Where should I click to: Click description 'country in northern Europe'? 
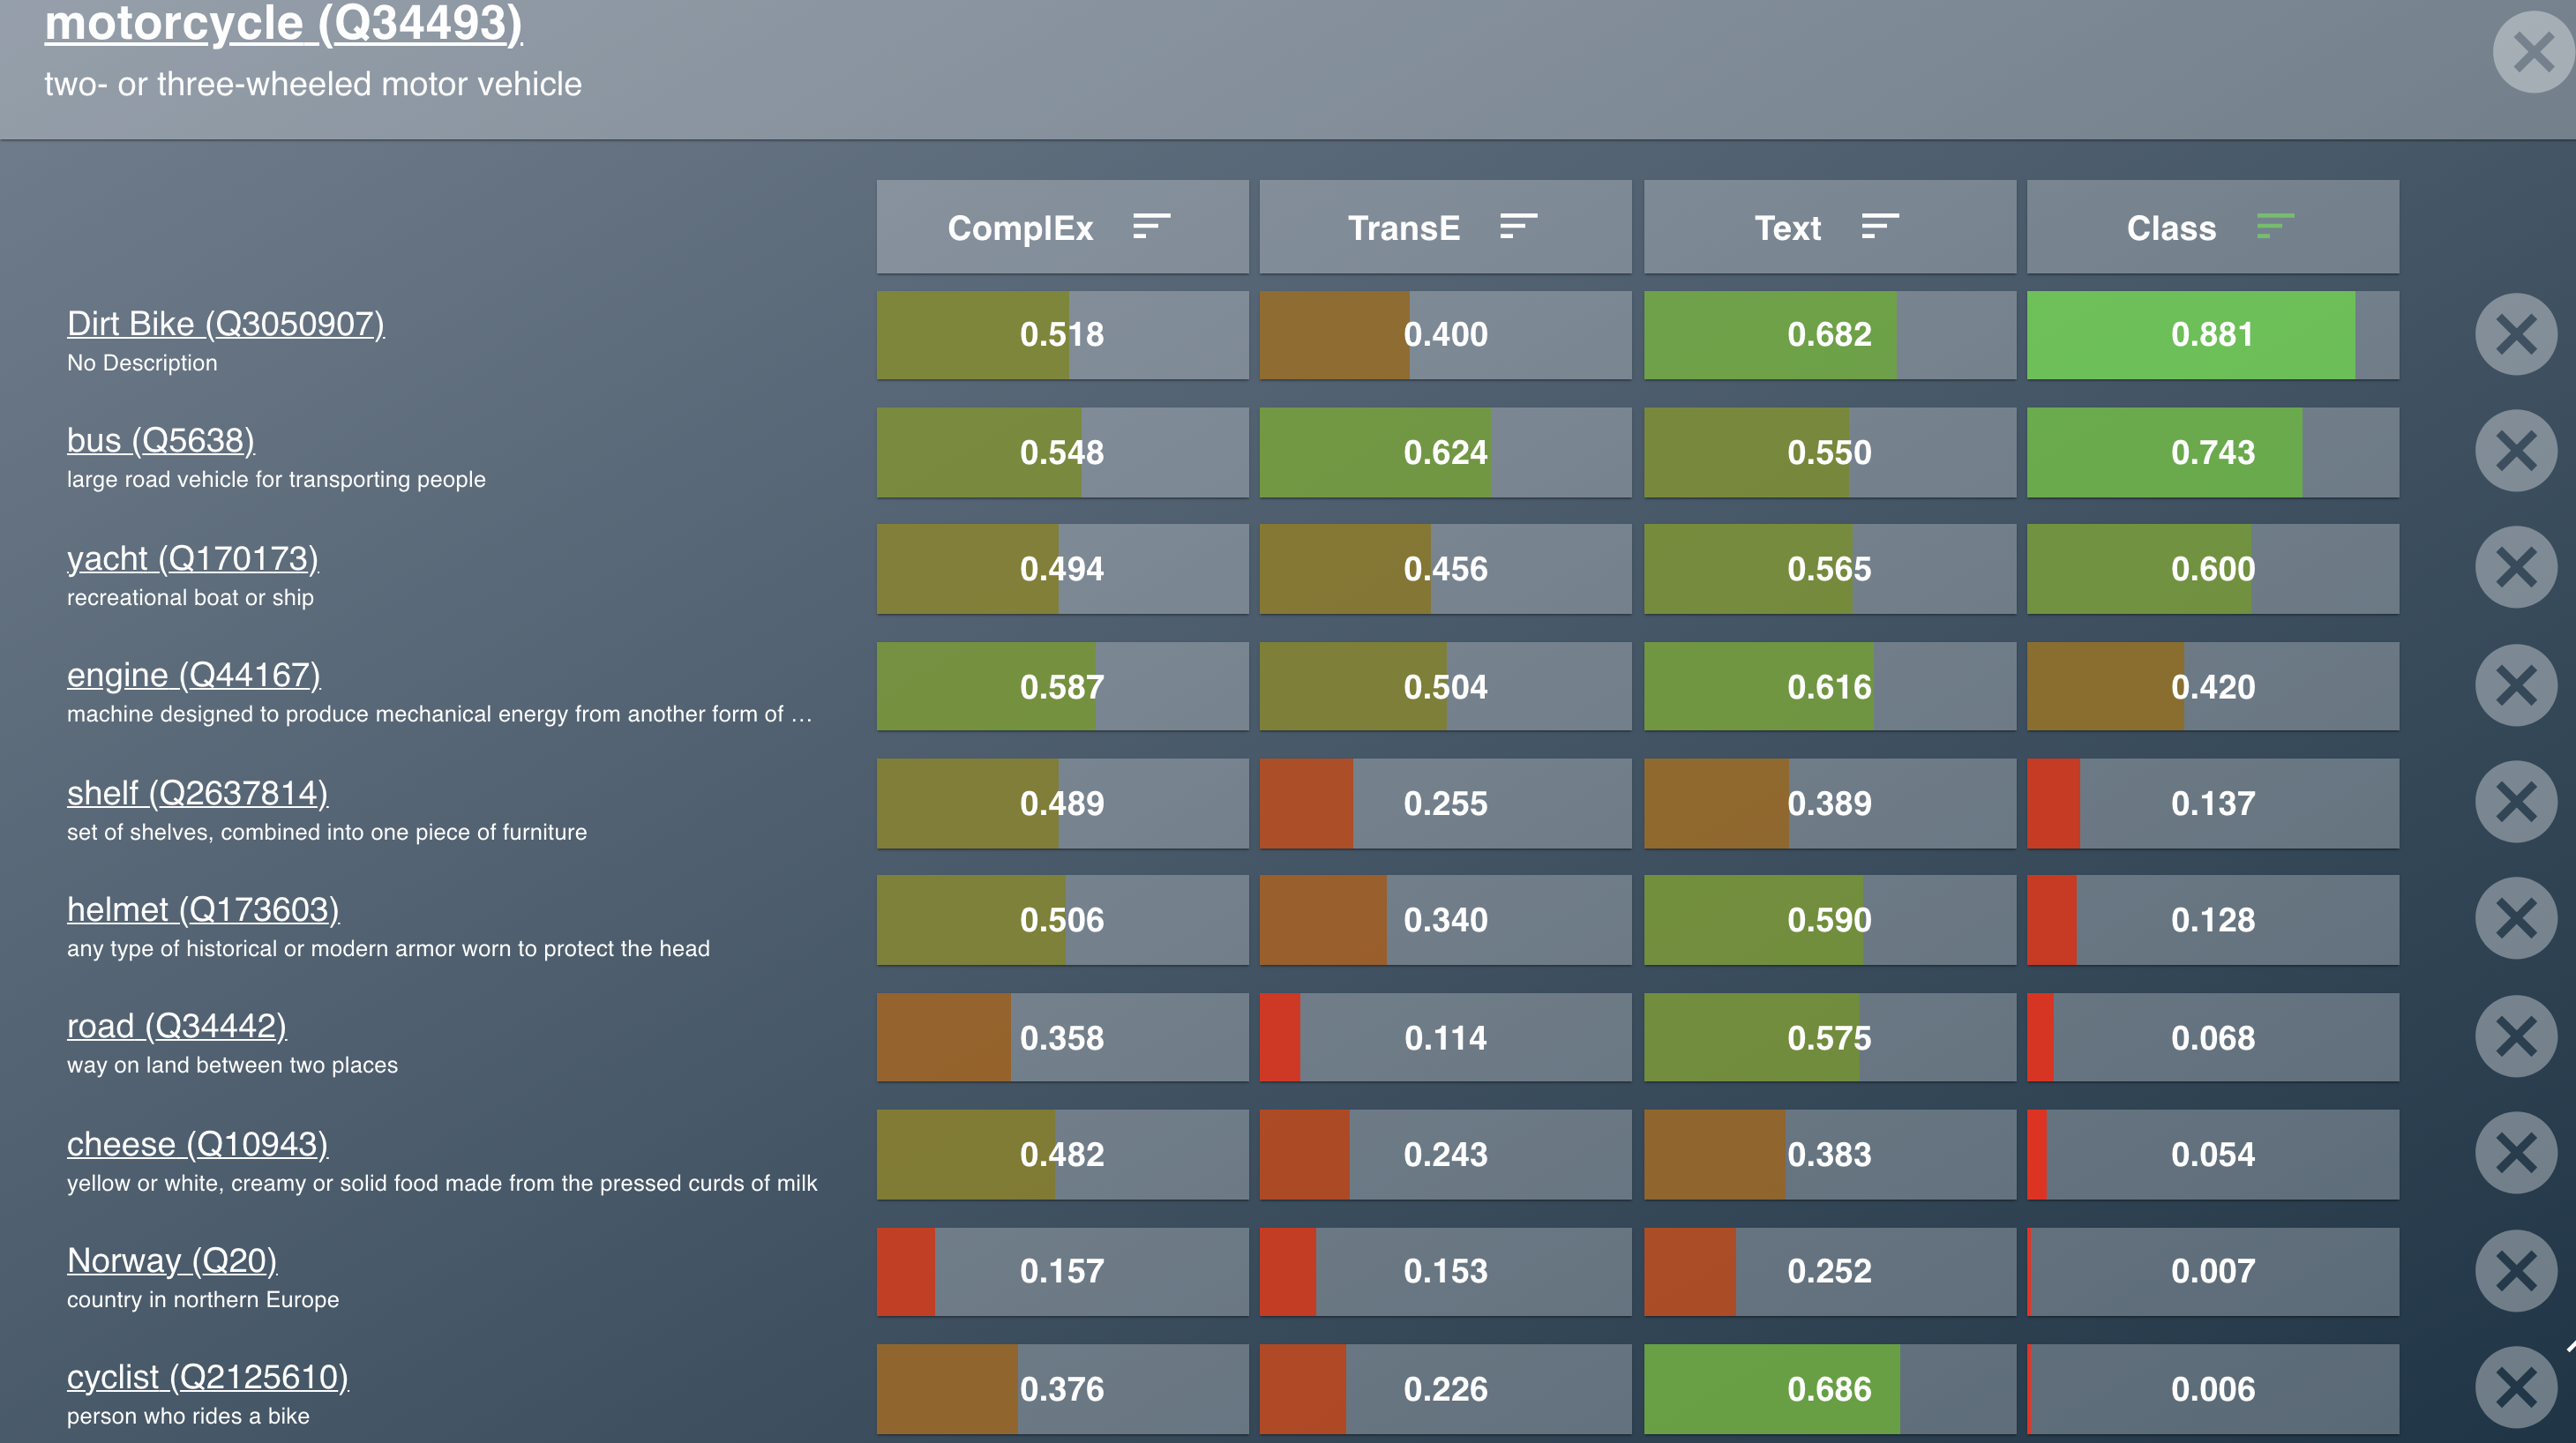[203, 1299]
